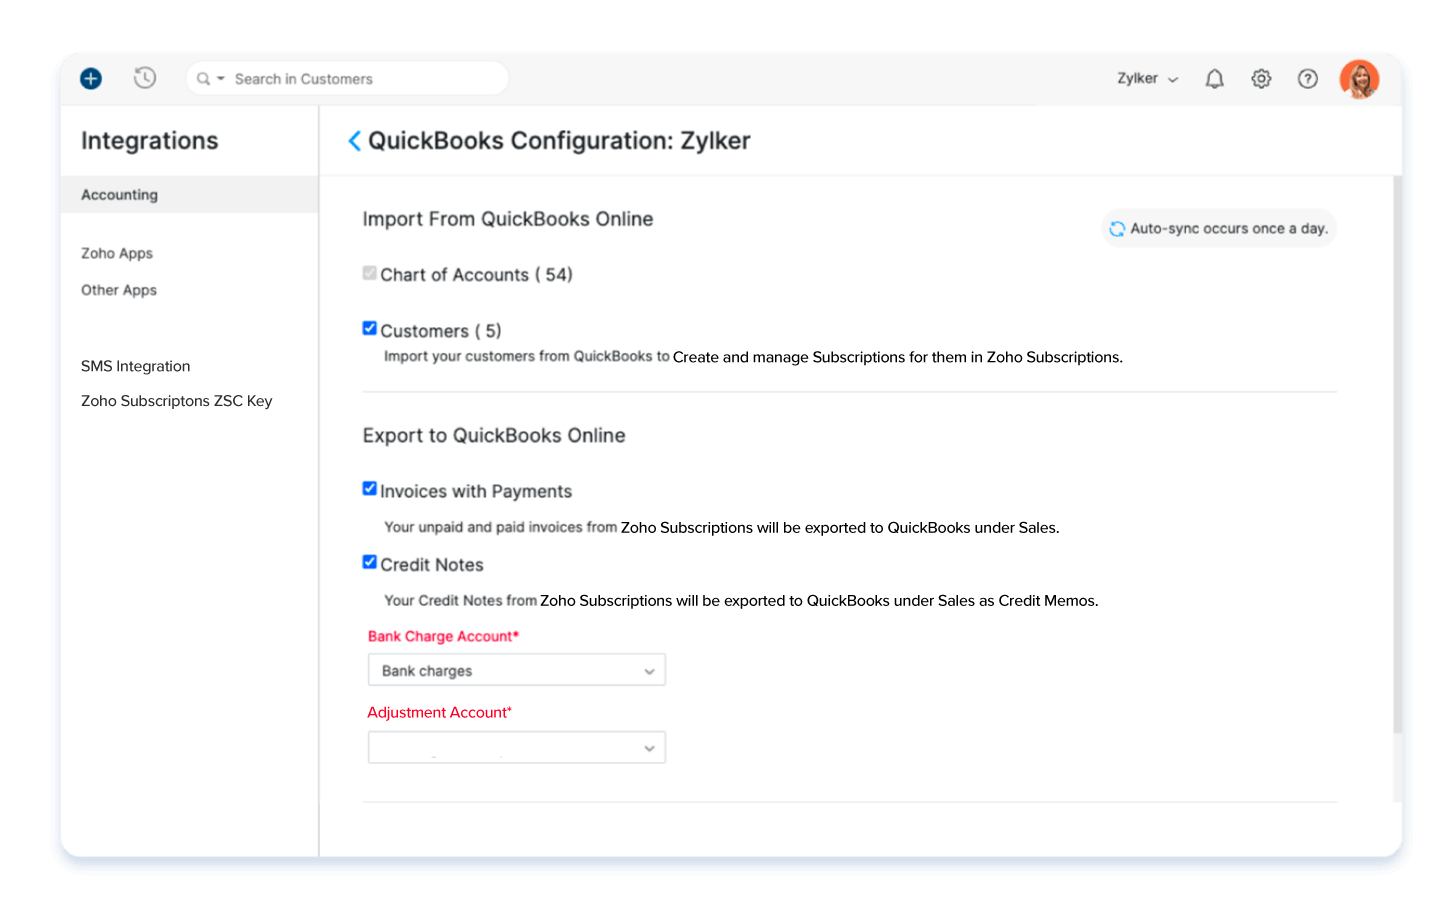Click the user profile avatar
1438x916 pixels.
(1359, 78)
